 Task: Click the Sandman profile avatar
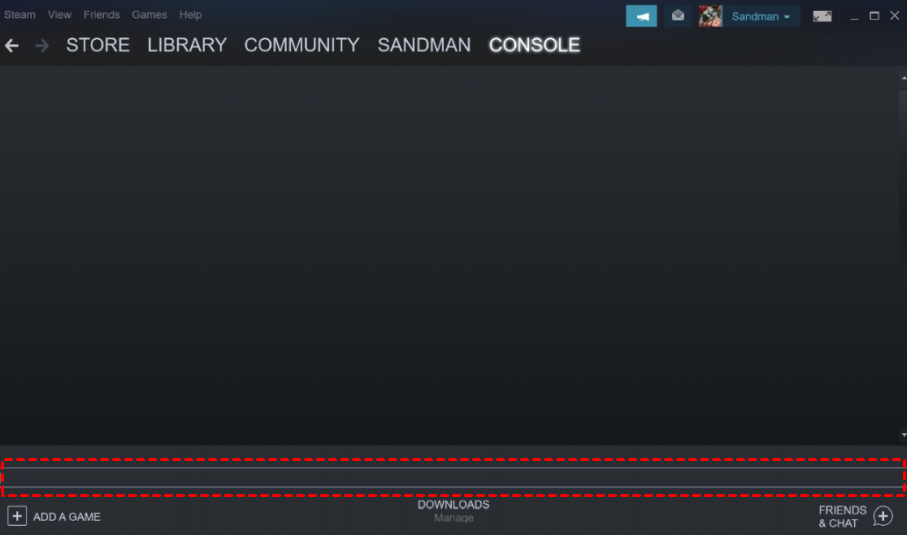[x=710, y=16]
